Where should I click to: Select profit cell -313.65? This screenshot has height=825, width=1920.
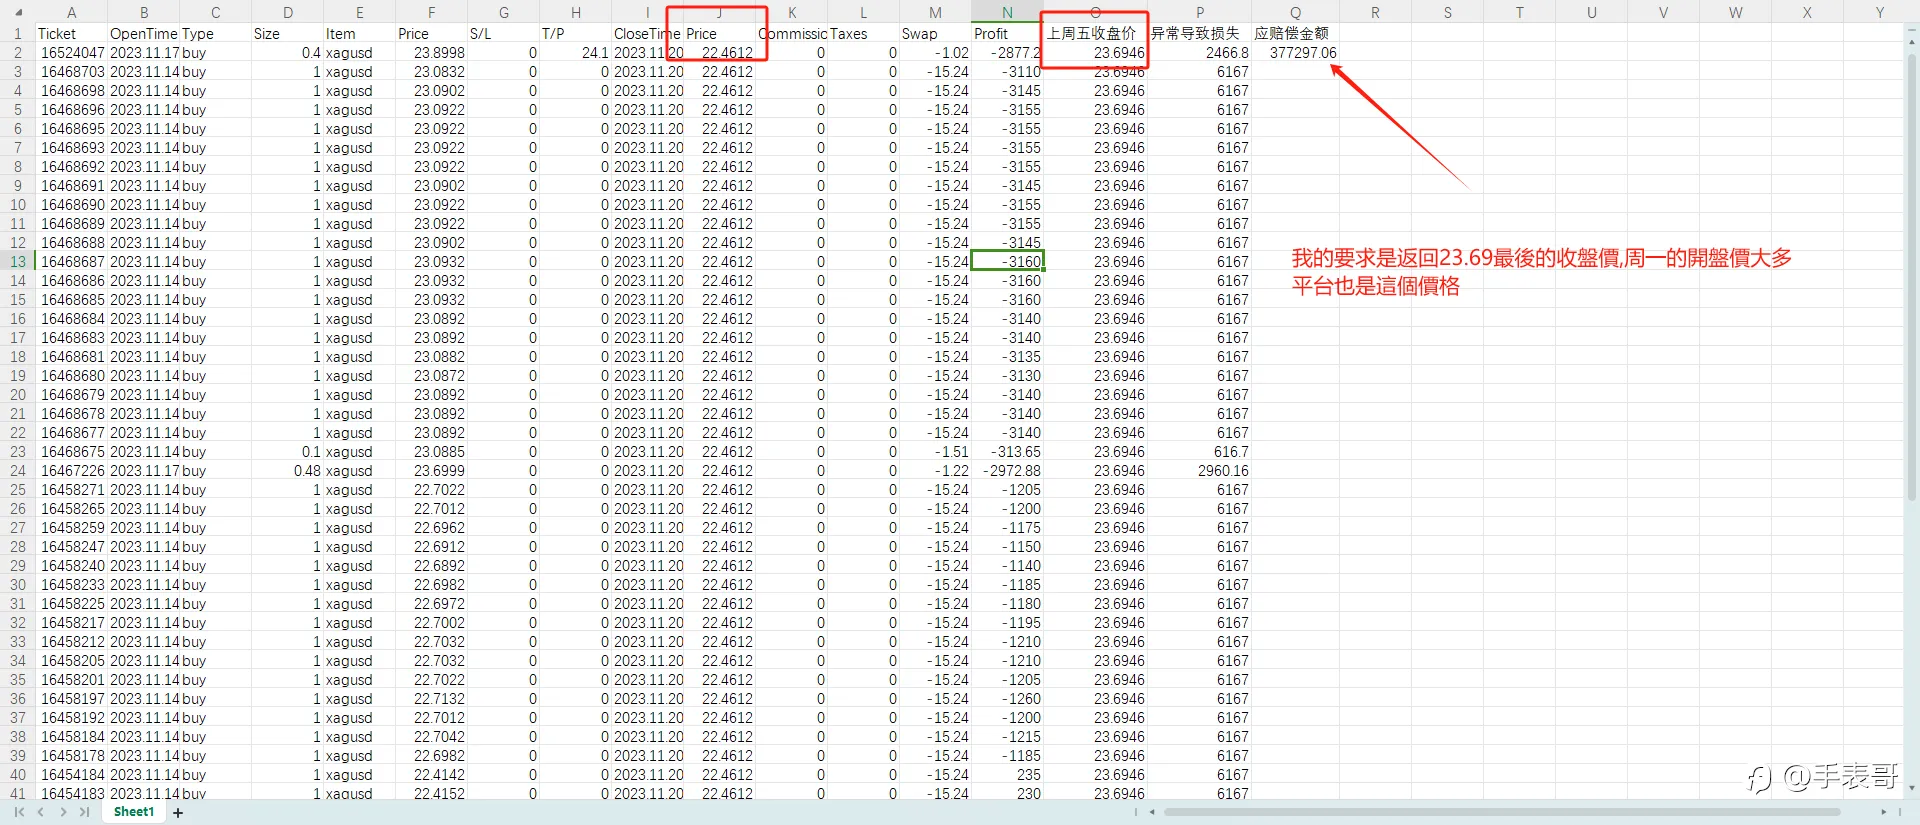click(1008, 451)
